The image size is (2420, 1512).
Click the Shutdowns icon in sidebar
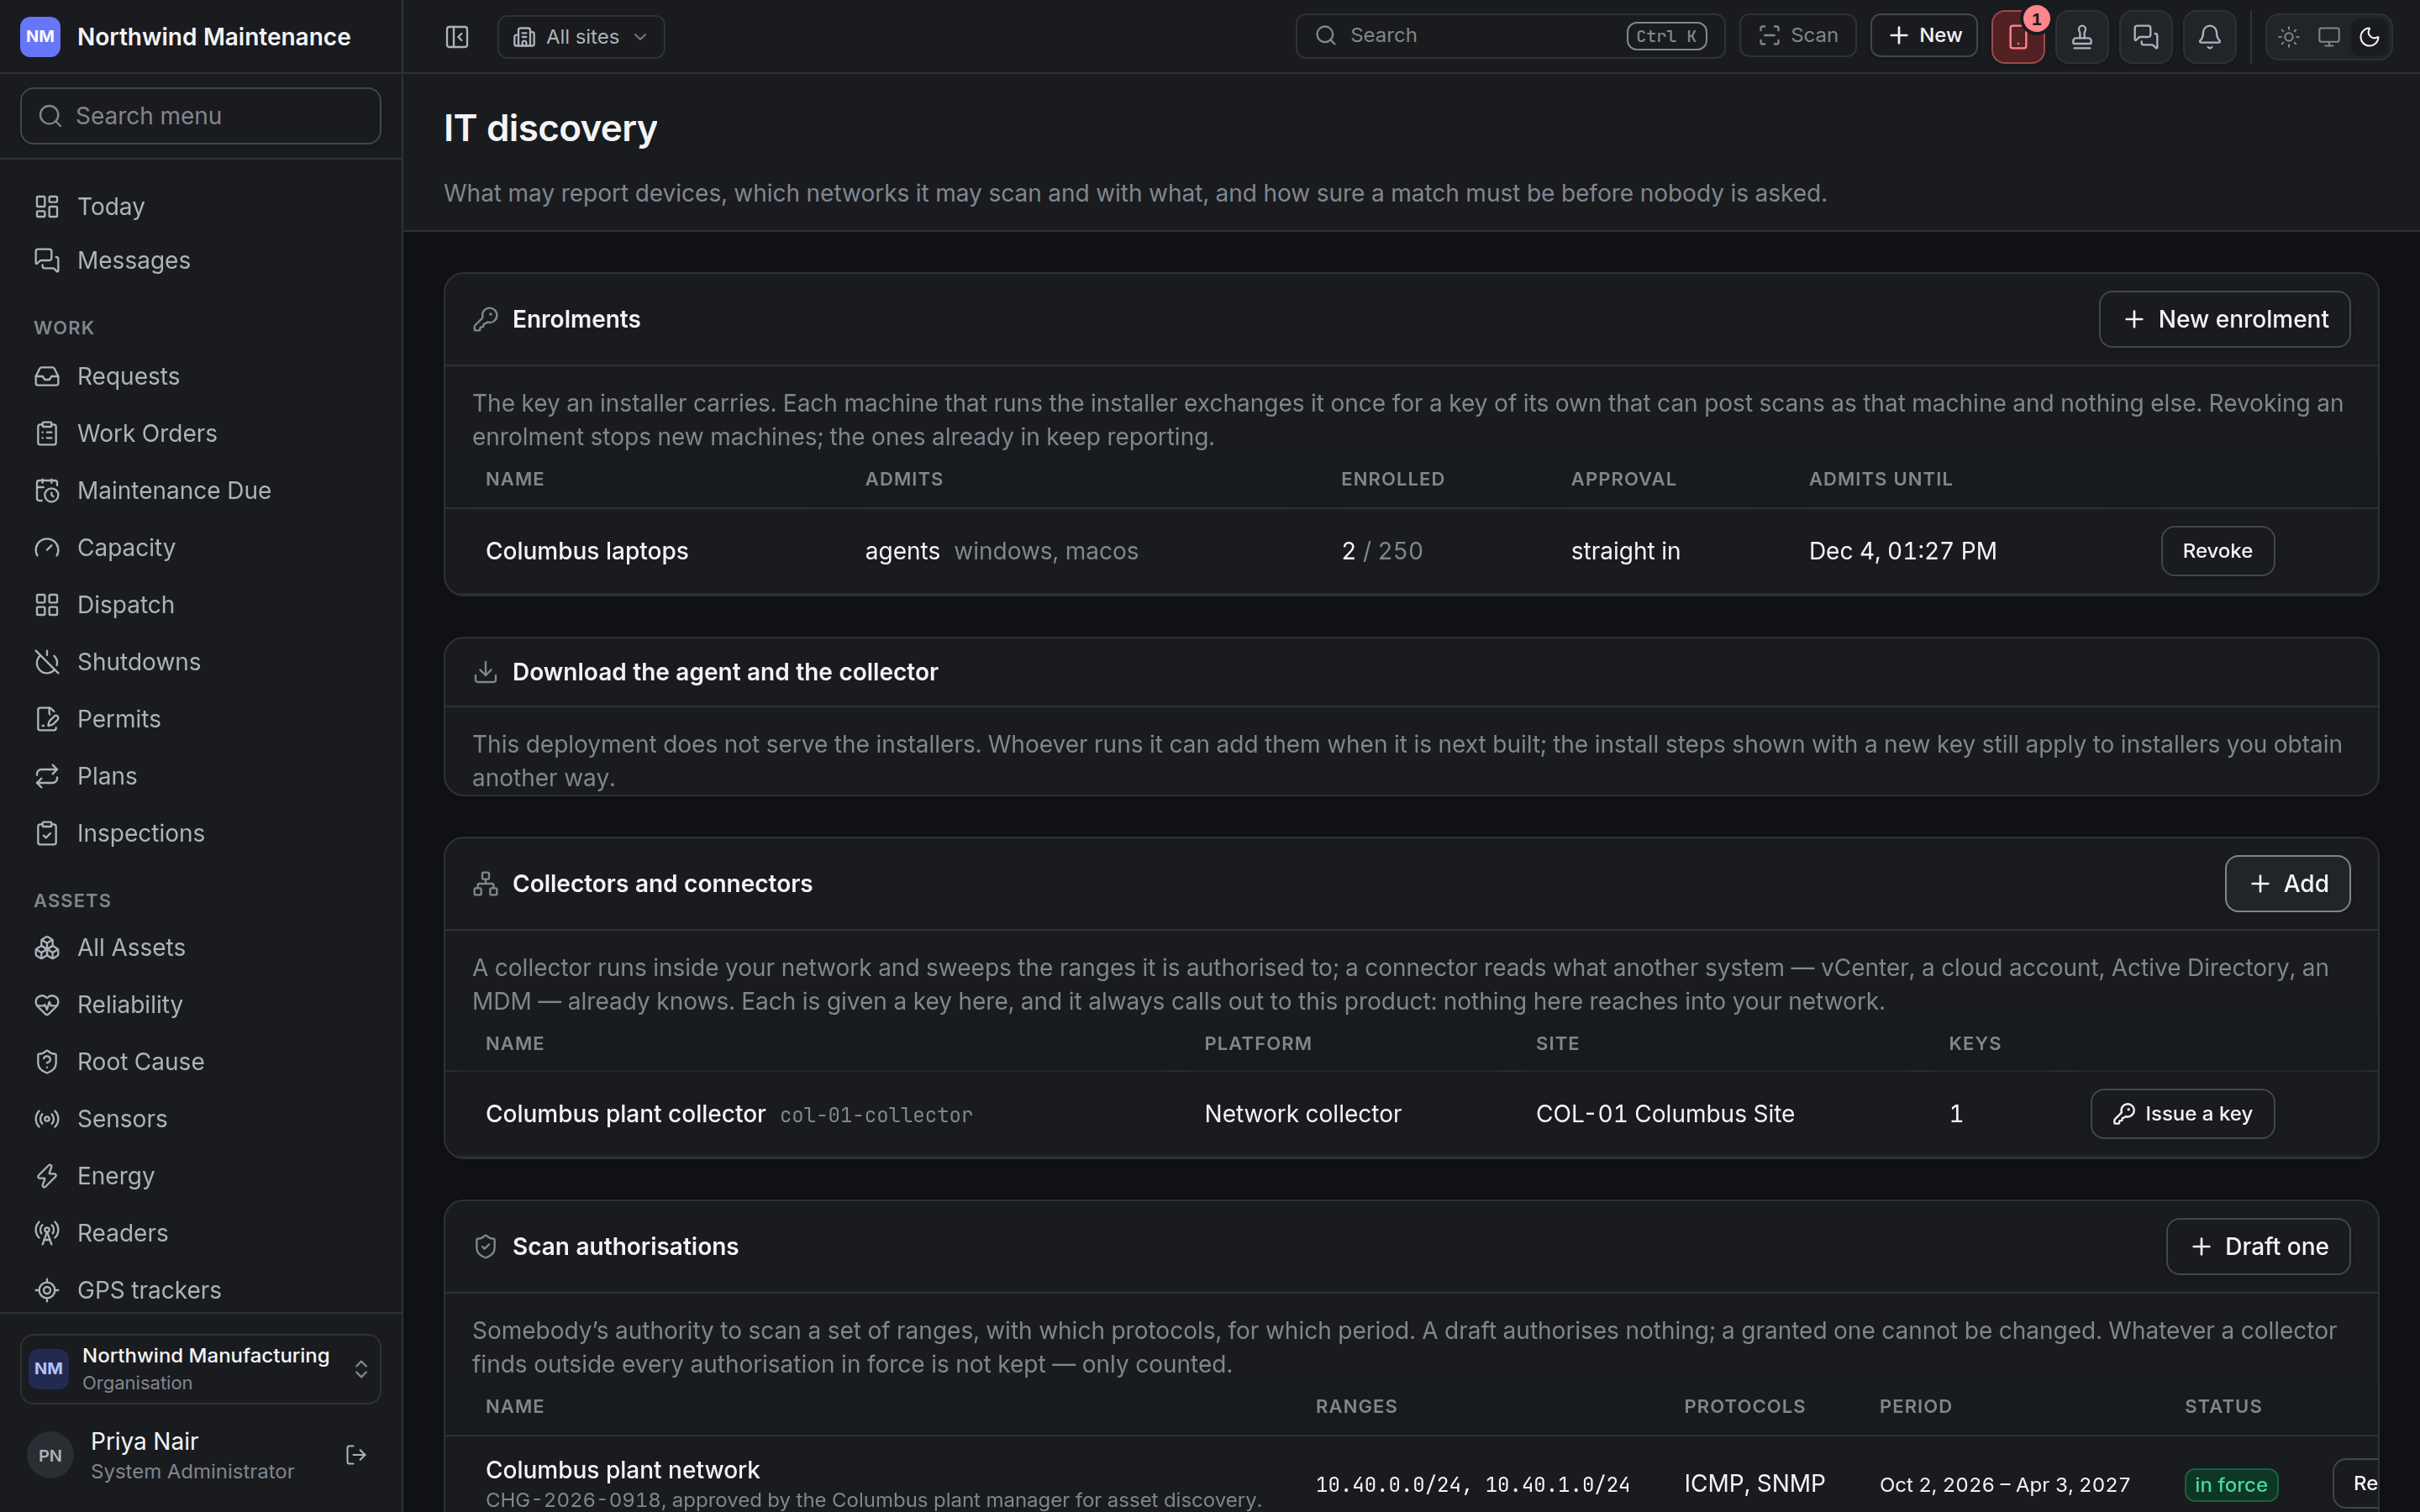tap(47, 661)
